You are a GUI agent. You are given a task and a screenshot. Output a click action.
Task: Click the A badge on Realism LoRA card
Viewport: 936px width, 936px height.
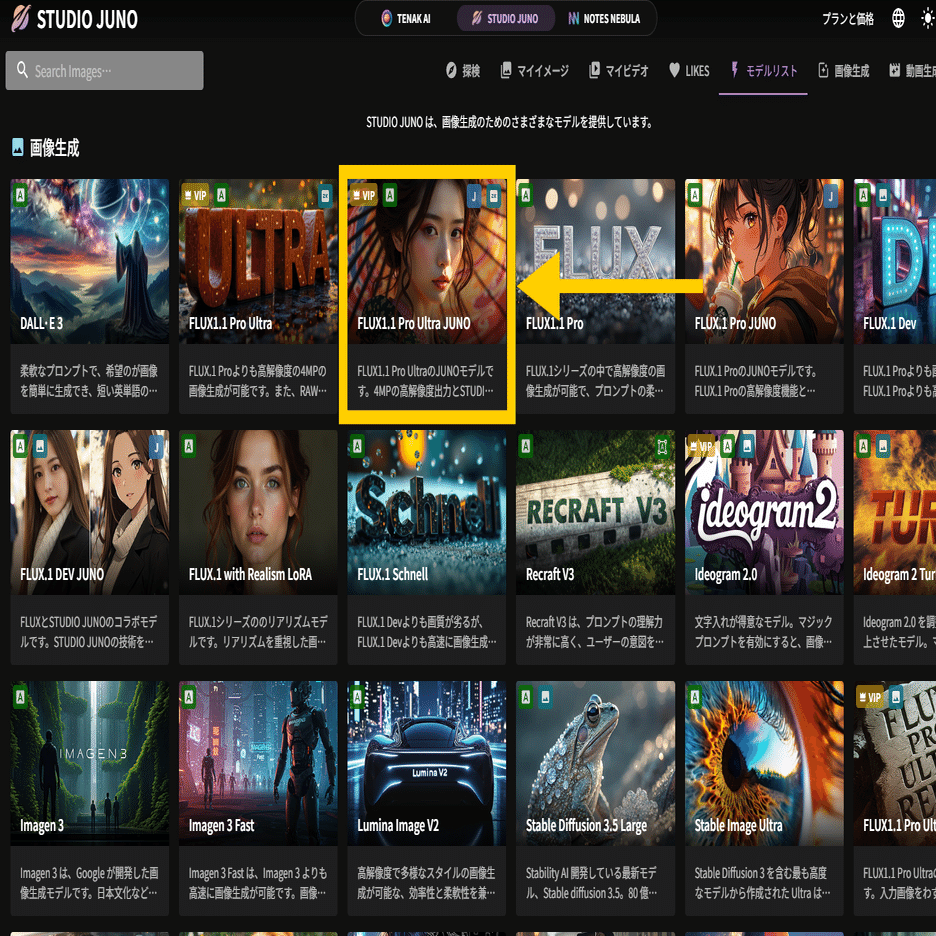point(189,446)
